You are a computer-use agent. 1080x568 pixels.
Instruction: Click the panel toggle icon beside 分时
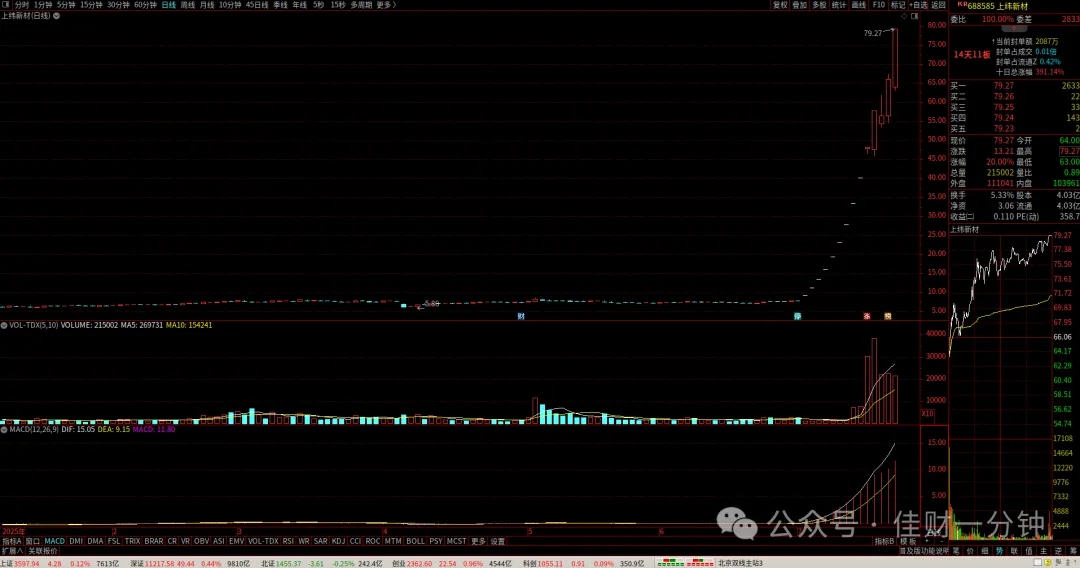click(5, 5)
